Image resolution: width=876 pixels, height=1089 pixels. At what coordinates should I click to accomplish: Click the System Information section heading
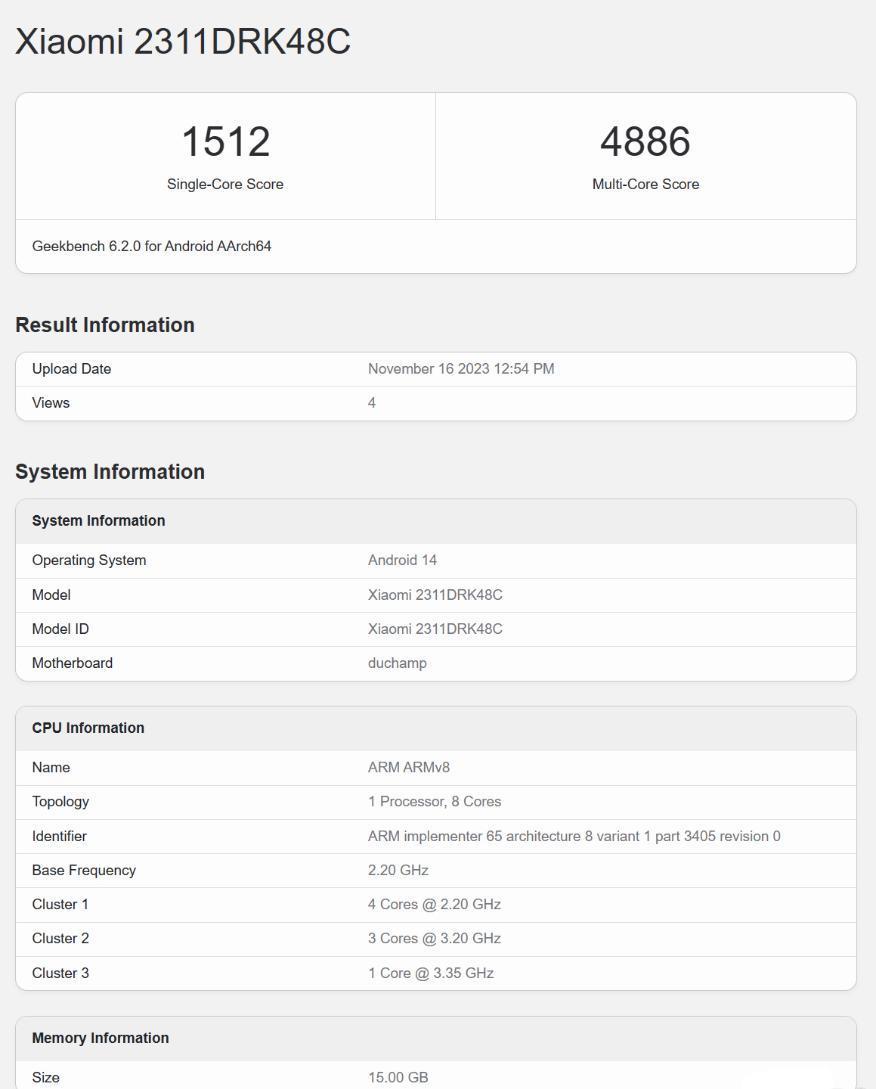tap(110, 471)
